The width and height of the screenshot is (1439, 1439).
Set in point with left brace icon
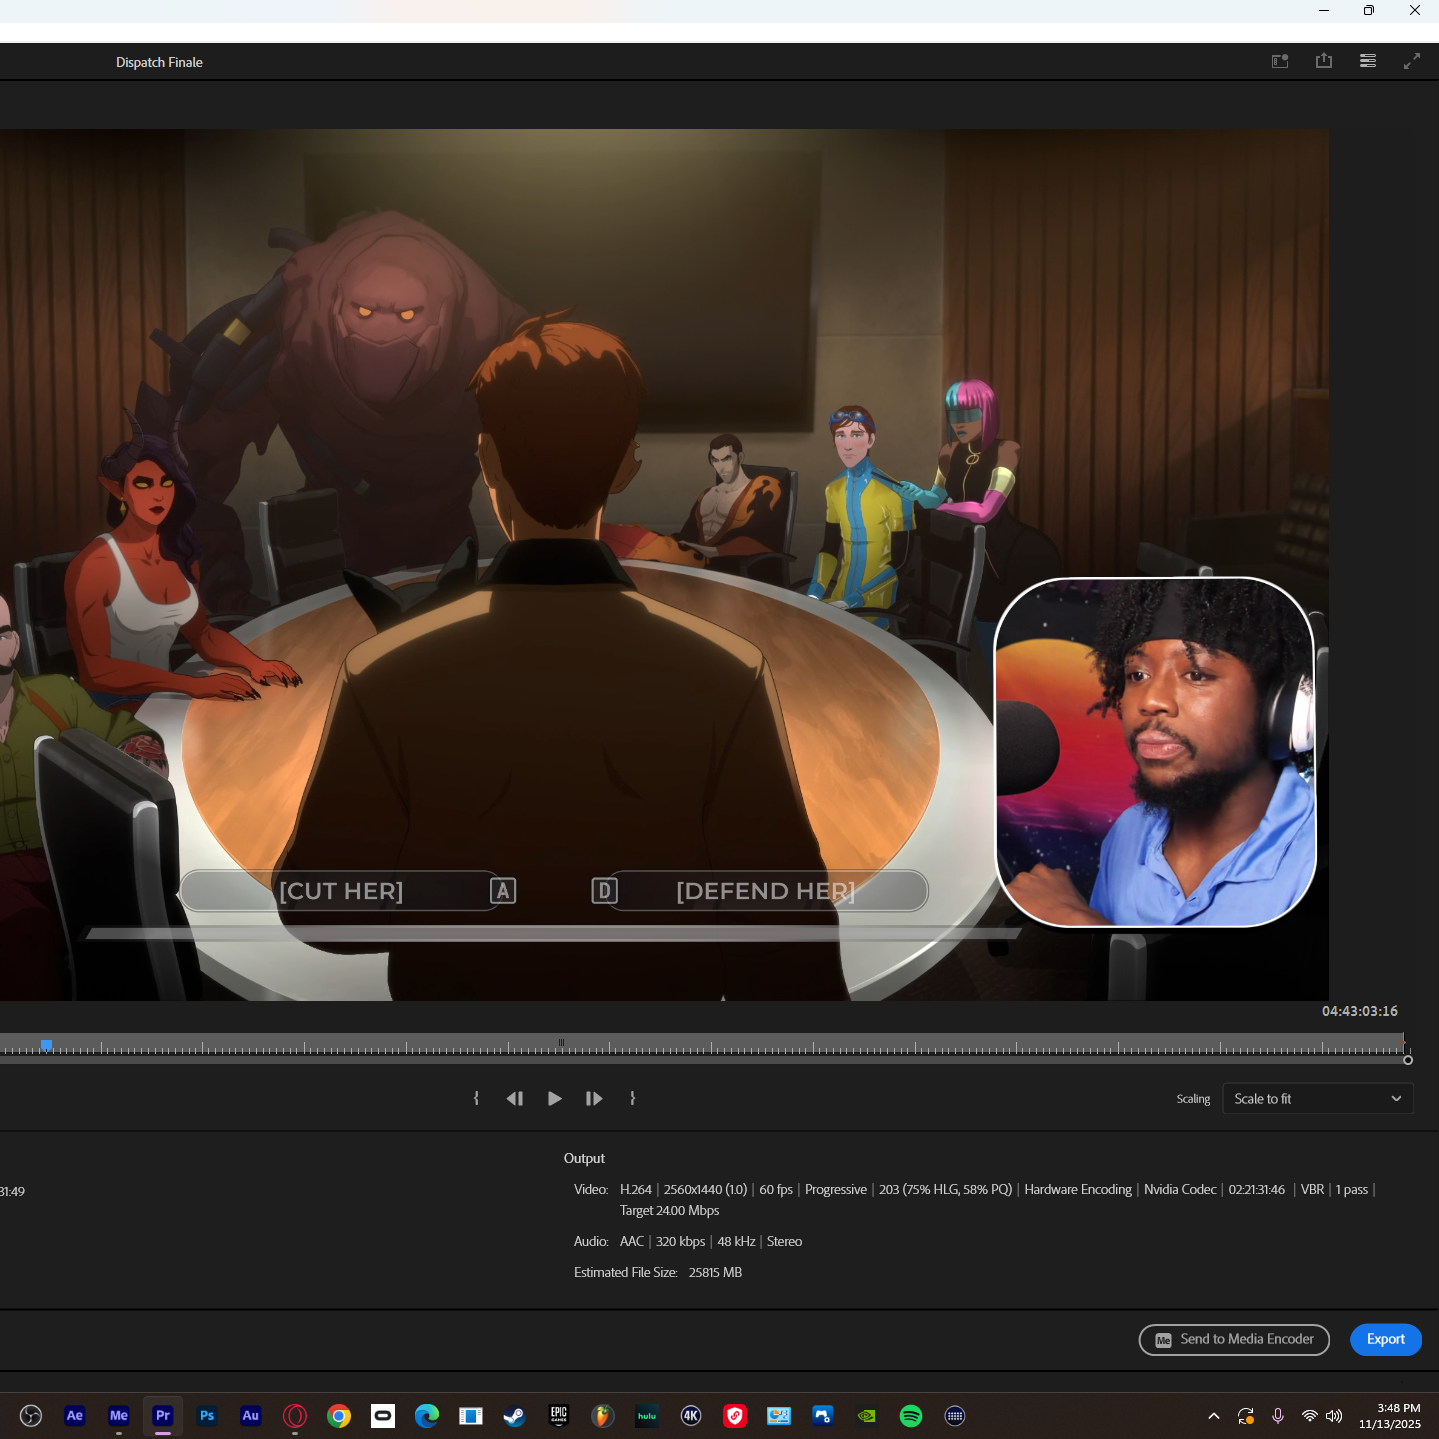click(476, 1098)
